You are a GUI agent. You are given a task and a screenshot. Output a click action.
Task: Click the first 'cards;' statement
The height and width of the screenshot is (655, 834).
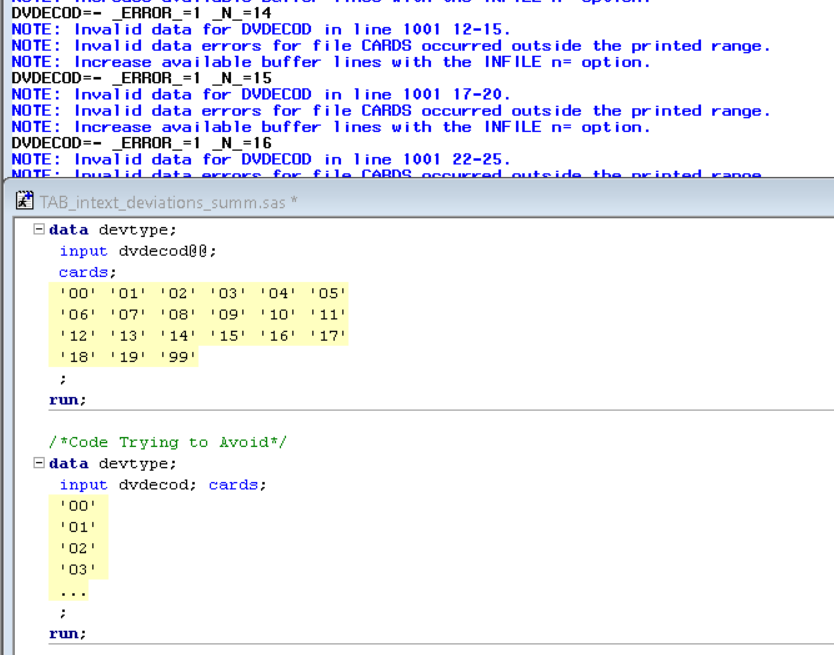click(87, 272)
